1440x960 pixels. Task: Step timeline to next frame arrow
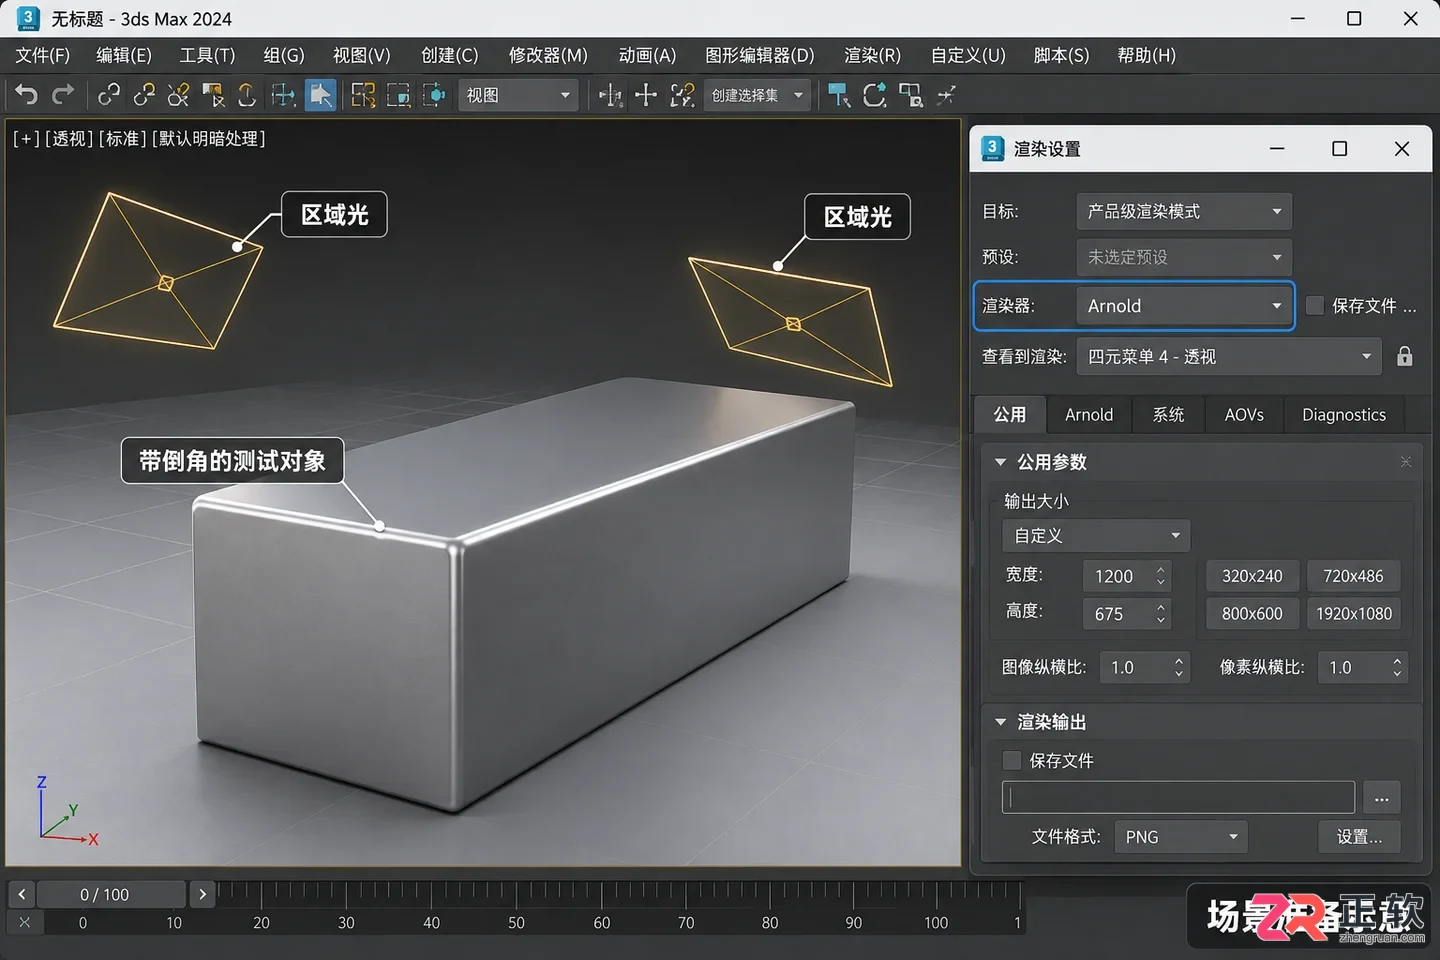click(x=202, y=894)
